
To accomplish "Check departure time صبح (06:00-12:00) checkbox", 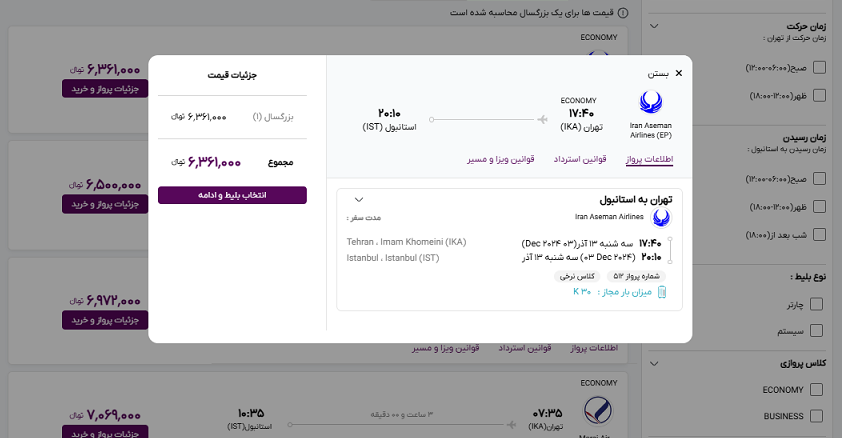I will click(819, 68).
